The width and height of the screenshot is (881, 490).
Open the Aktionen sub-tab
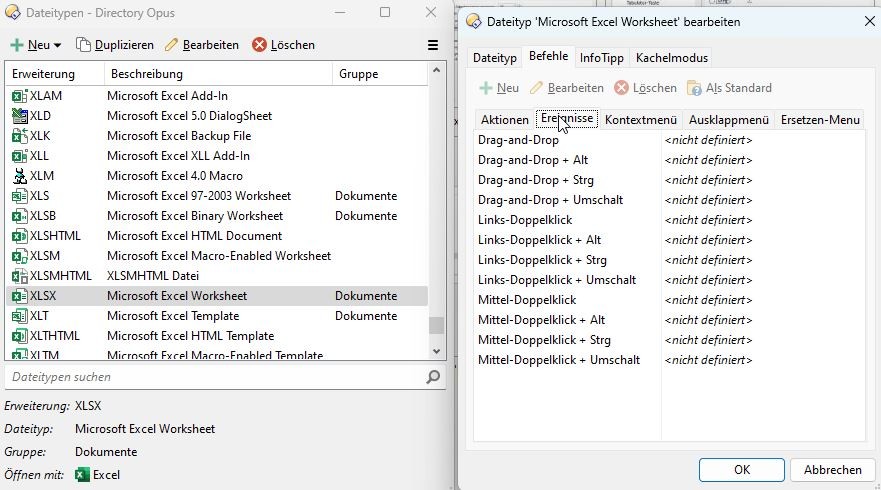point(505,120)
